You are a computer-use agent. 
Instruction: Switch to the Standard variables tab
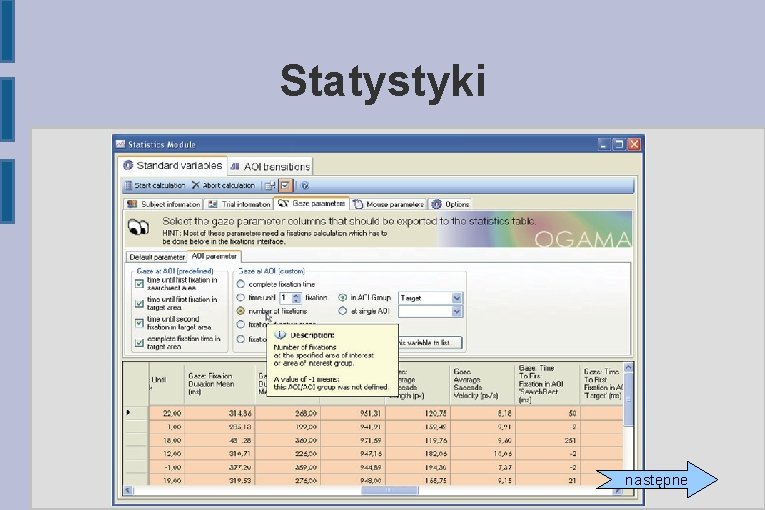(173, 165)
